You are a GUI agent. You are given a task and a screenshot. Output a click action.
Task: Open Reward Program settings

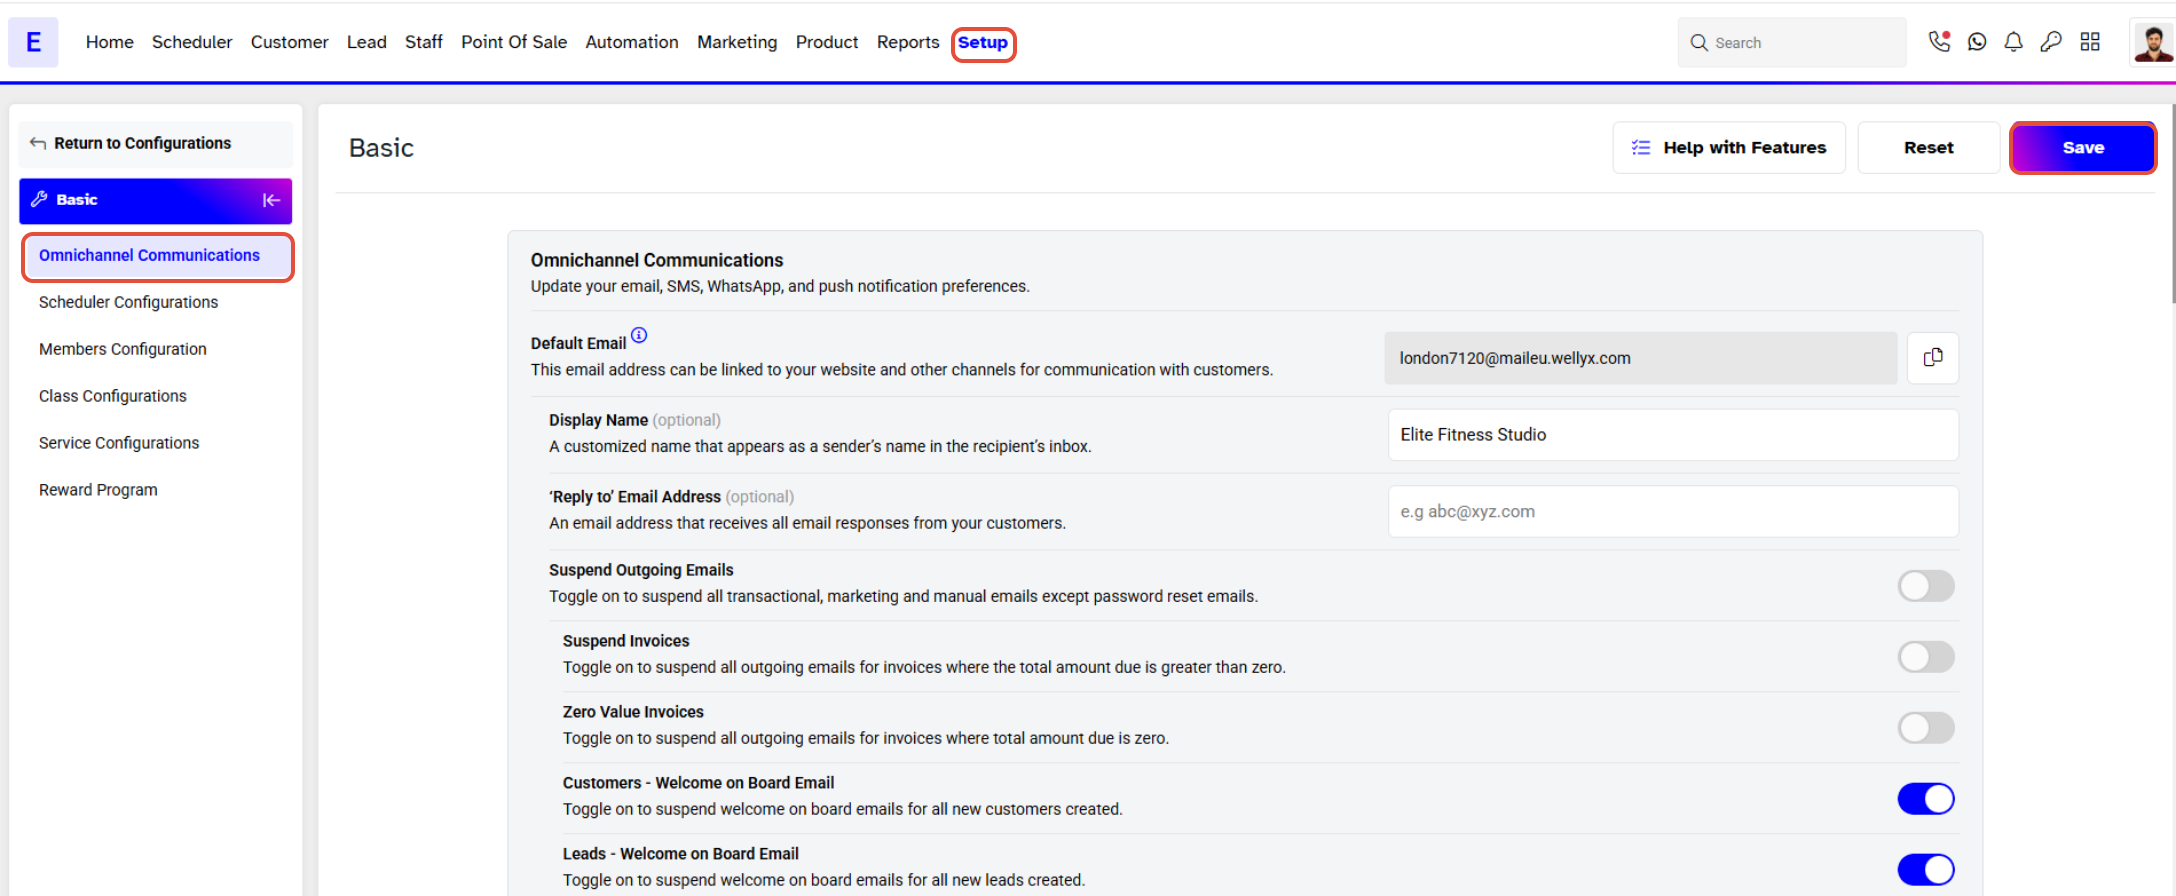click(x=98, y=490)
